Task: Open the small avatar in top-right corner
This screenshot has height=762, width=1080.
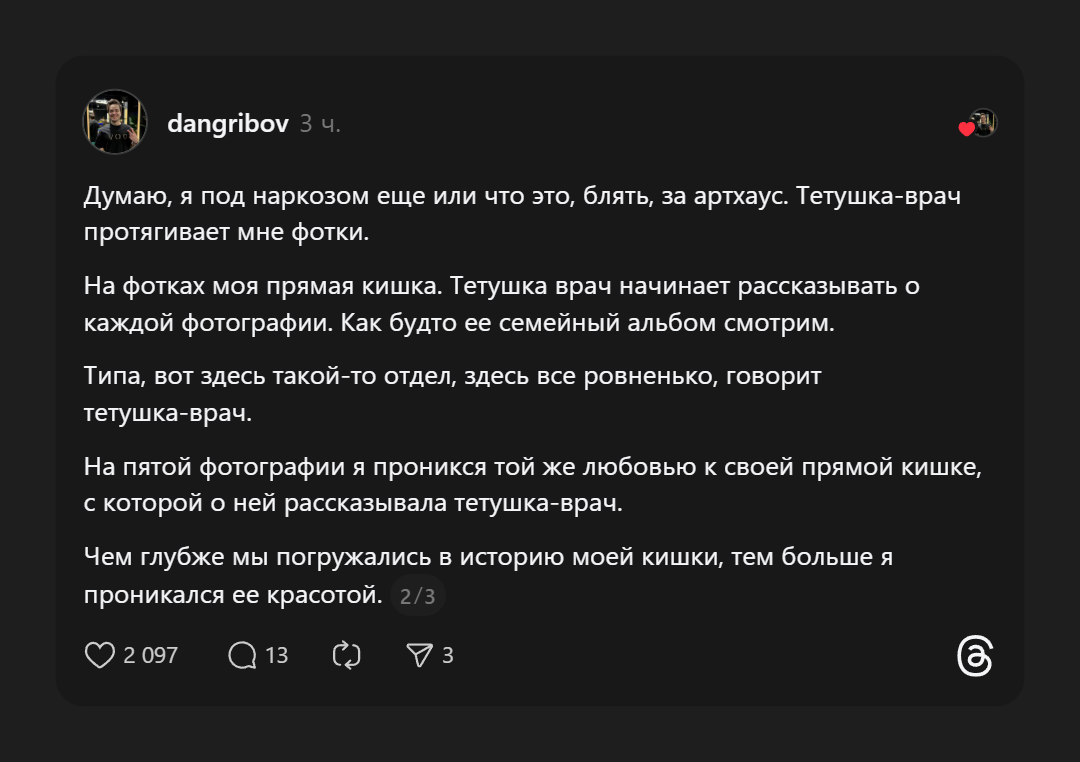Action: (984, 122)
